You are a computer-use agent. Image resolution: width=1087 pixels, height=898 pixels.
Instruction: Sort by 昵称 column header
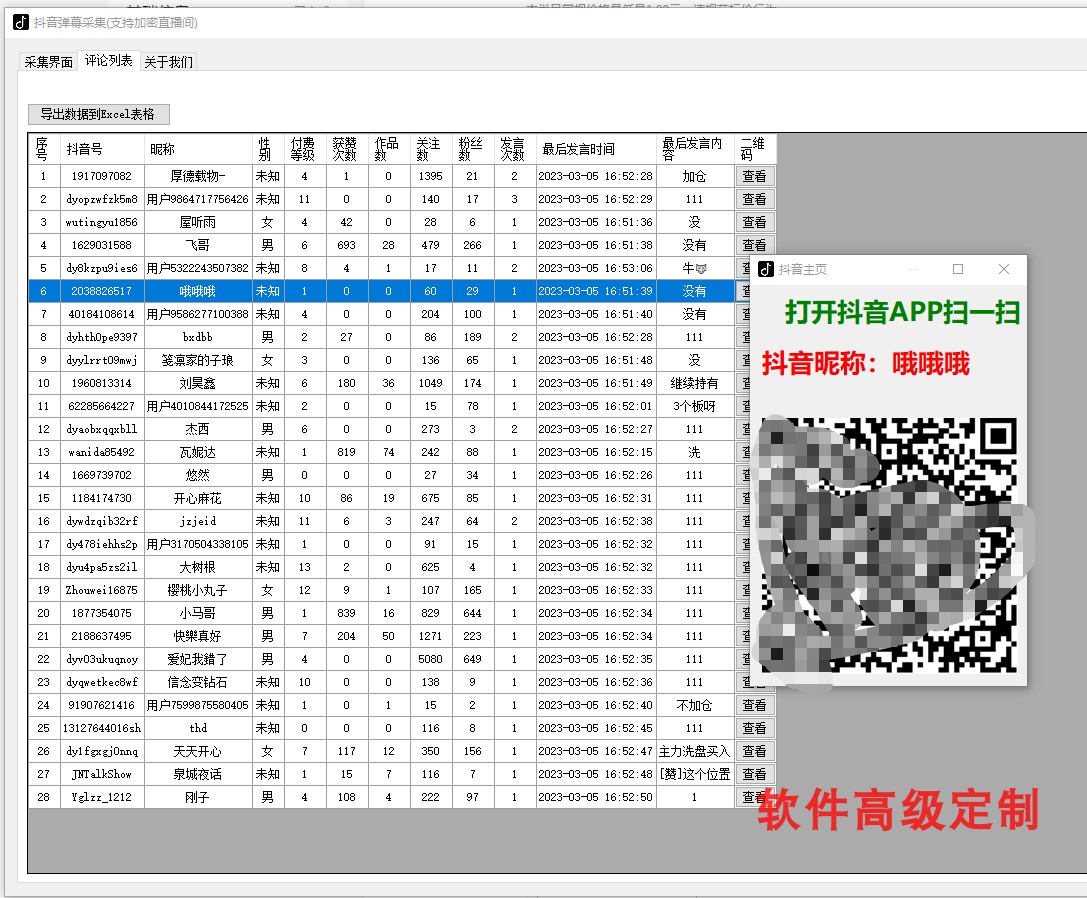click(x=198, y=149)
